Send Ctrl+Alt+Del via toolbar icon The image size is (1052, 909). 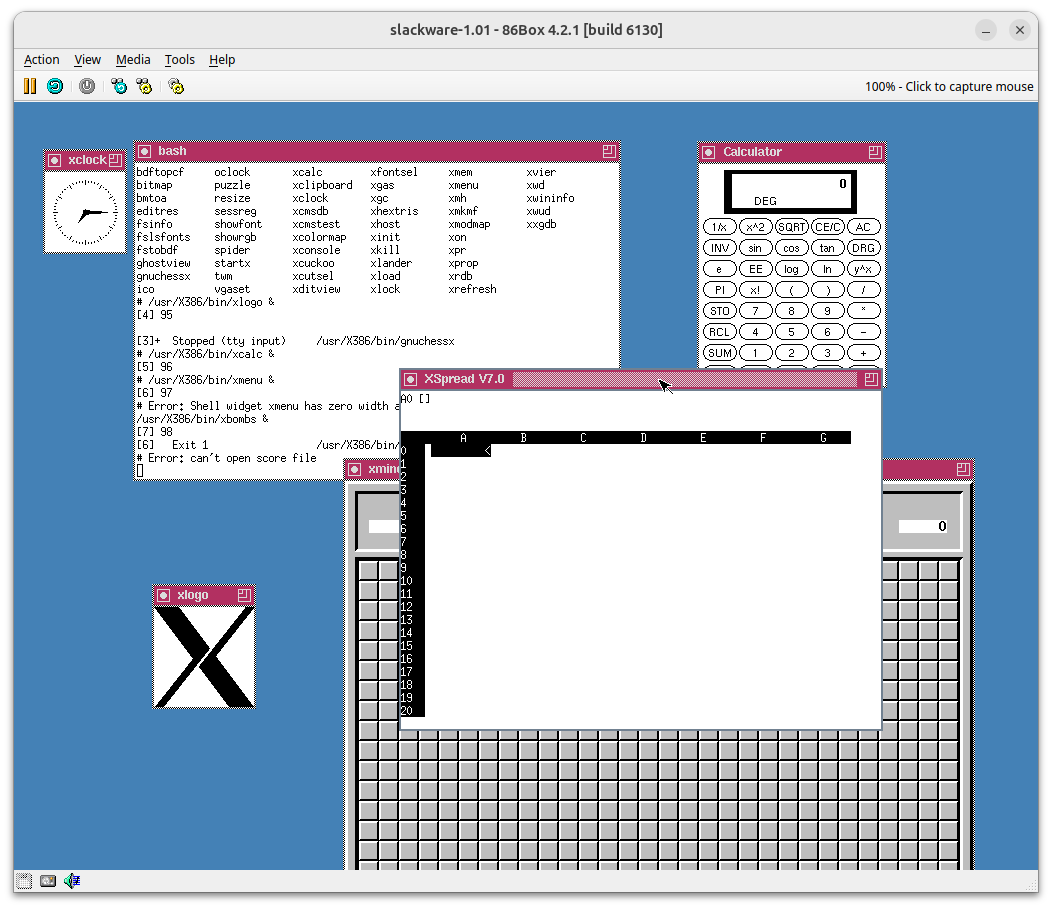[119, 86]
